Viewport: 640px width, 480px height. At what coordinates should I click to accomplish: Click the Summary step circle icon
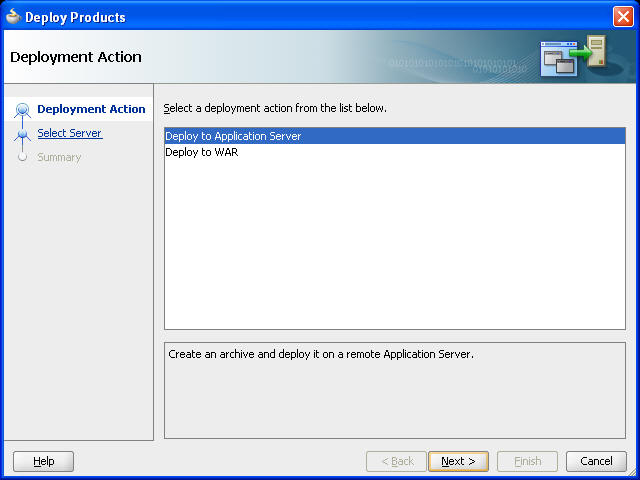click(22, 157)
